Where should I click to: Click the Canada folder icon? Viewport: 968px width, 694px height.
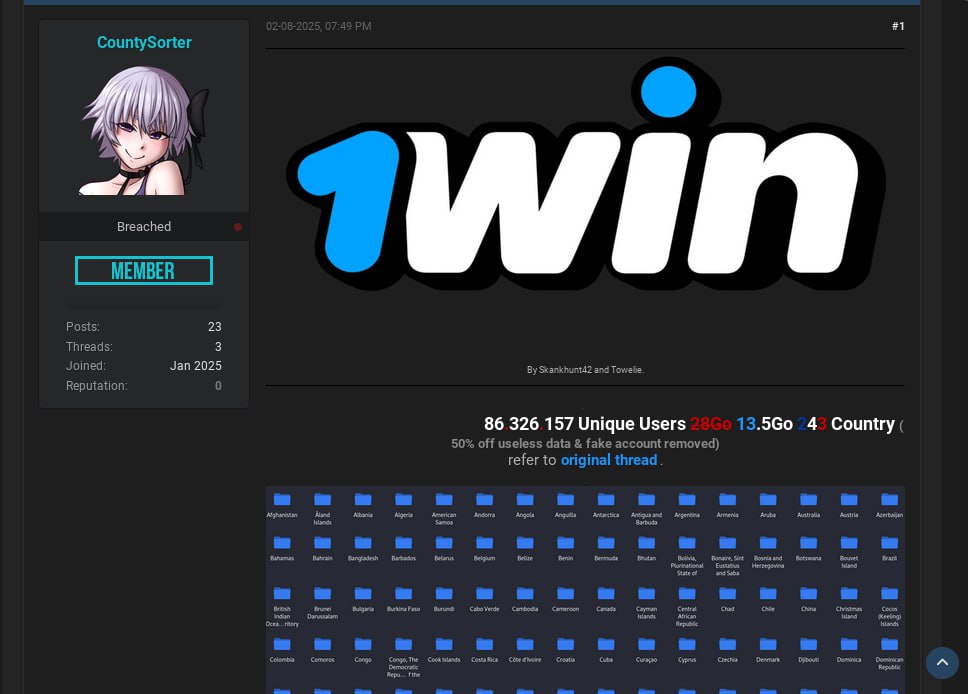[x=606, y=593]
